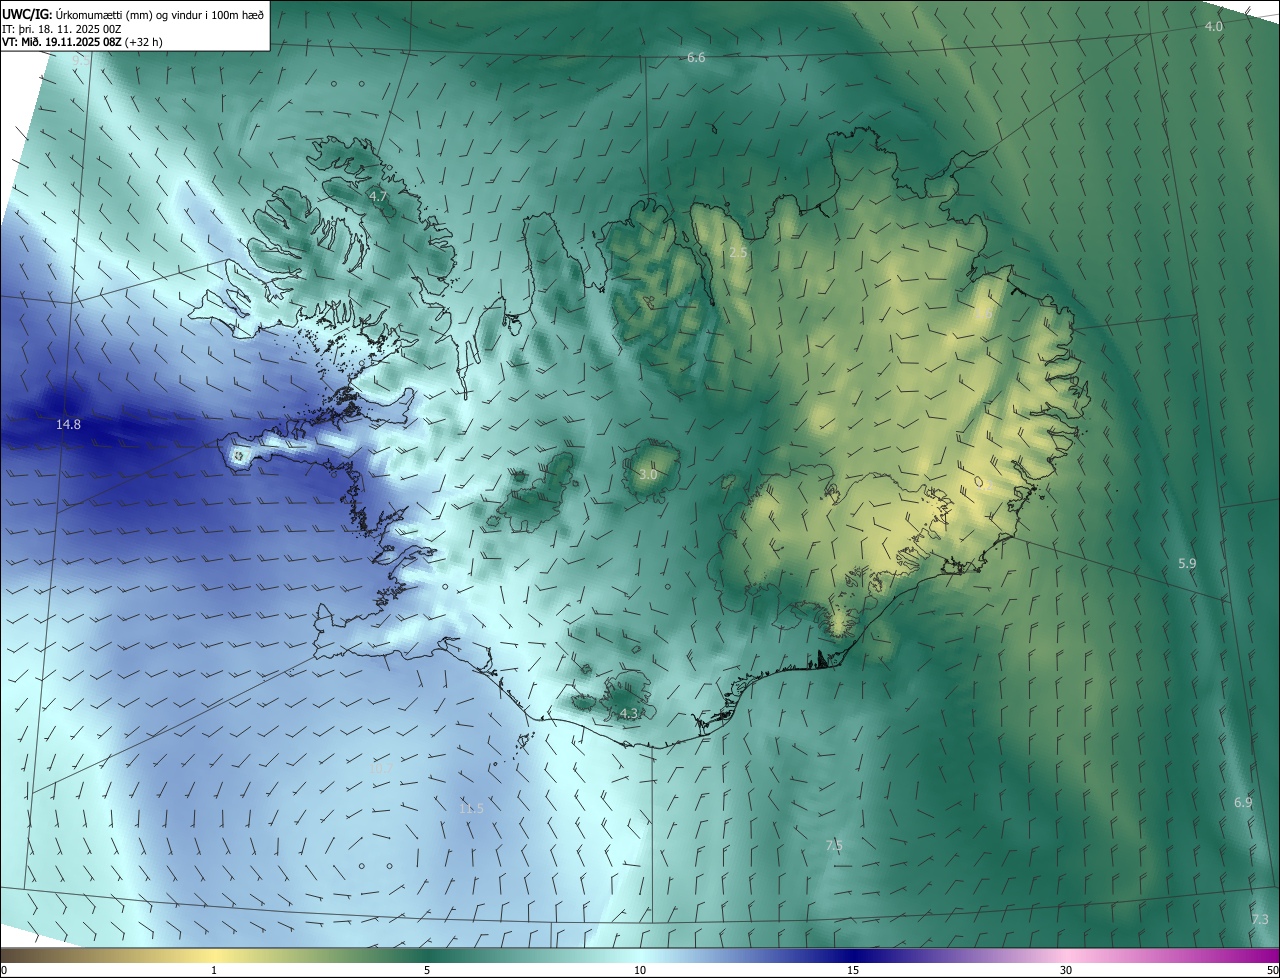Click the 4.0 value label
The height and width of the screenshot is (978, 1280).
point(1213,27)
